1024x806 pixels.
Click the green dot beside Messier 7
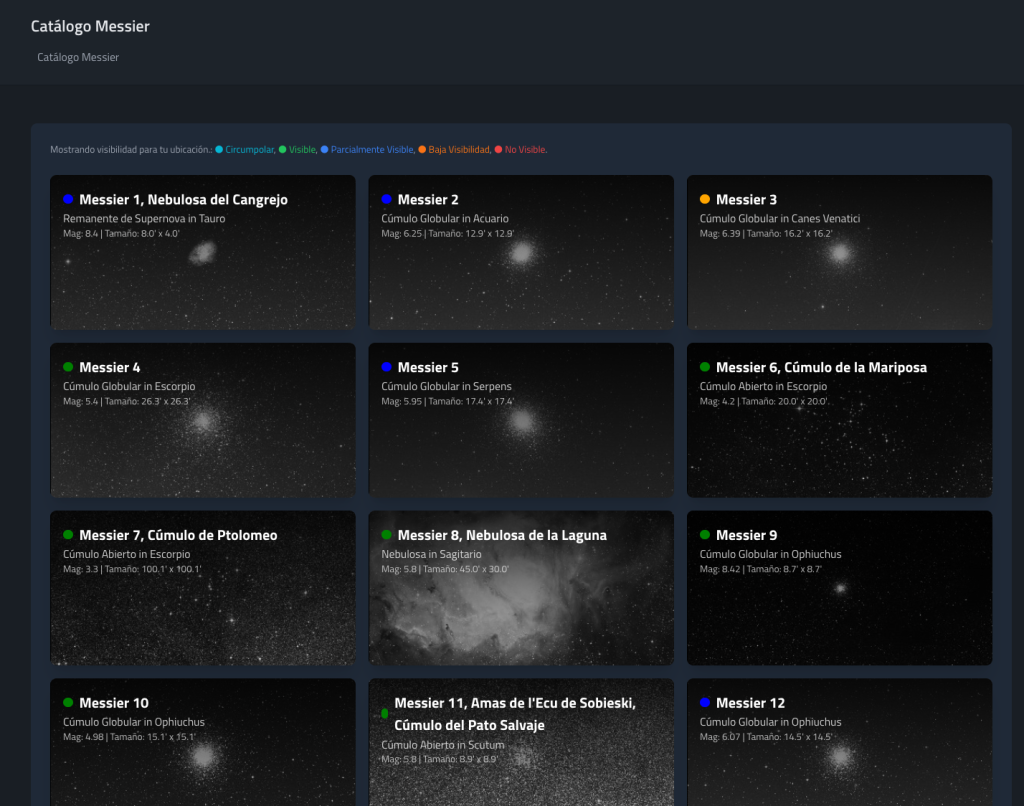pos(68,535)
